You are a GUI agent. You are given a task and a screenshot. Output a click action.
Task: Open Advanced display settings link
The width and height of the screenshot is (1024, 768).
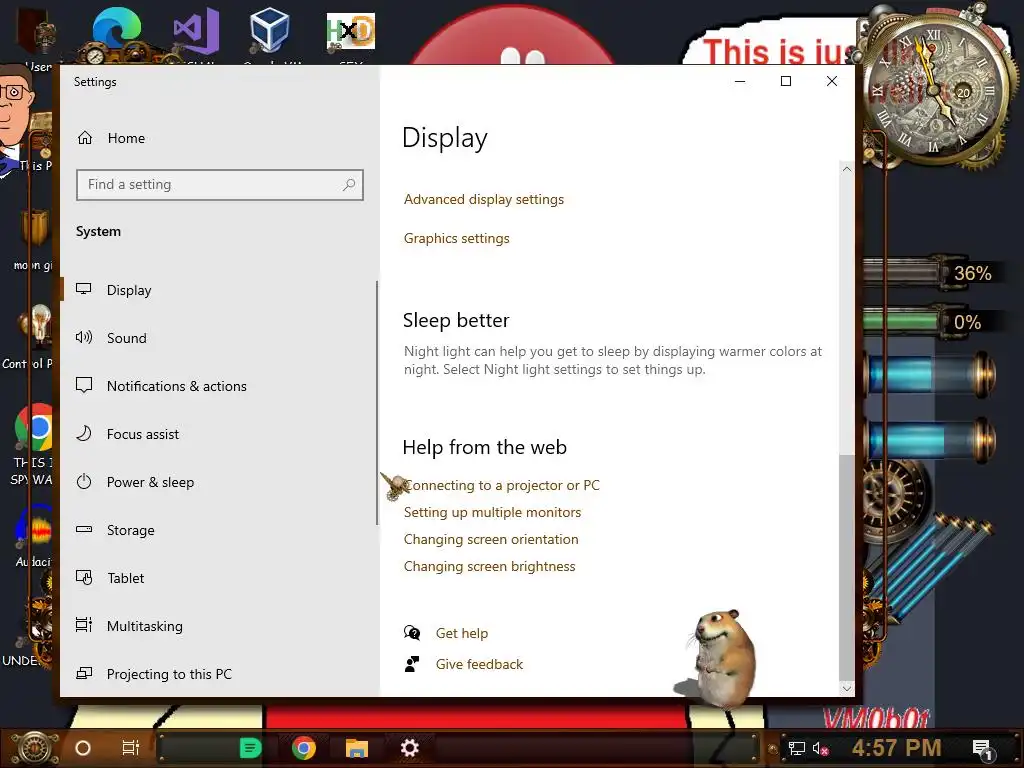(x=484, y=199)
